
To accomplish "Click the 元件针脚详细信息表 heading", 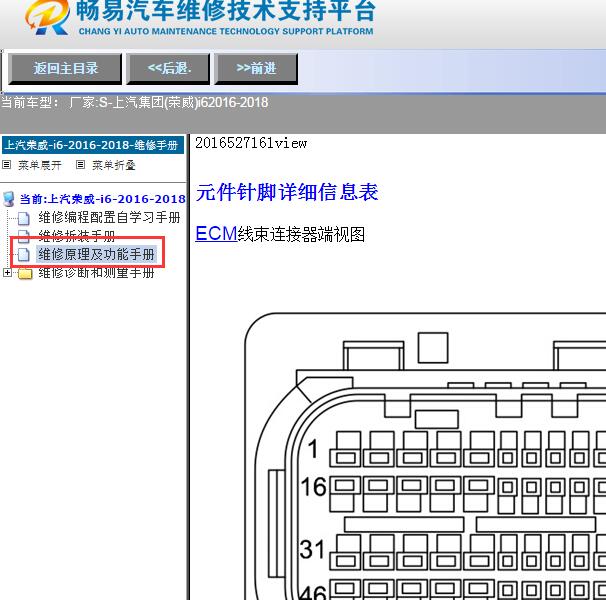I will [x=287, y=192].
